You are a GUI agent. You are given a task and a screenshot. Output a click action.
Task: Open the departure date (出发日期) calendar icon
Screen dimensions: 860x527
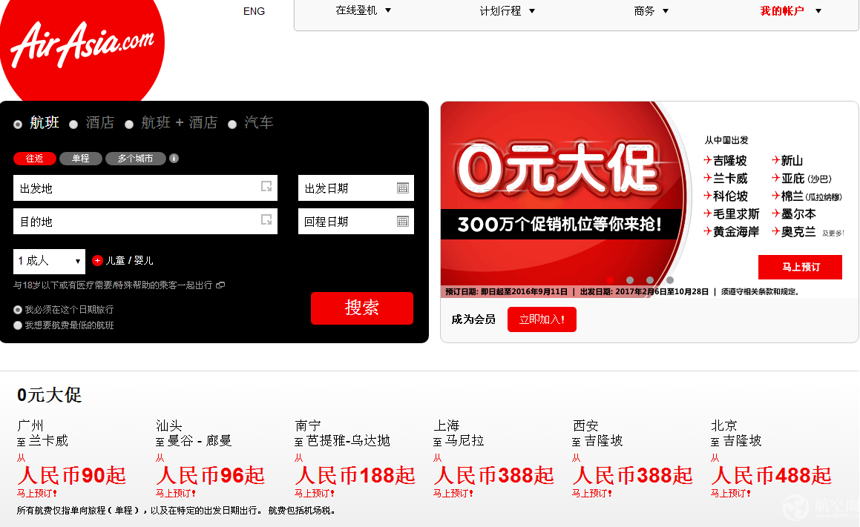click(x=402, y=188)
